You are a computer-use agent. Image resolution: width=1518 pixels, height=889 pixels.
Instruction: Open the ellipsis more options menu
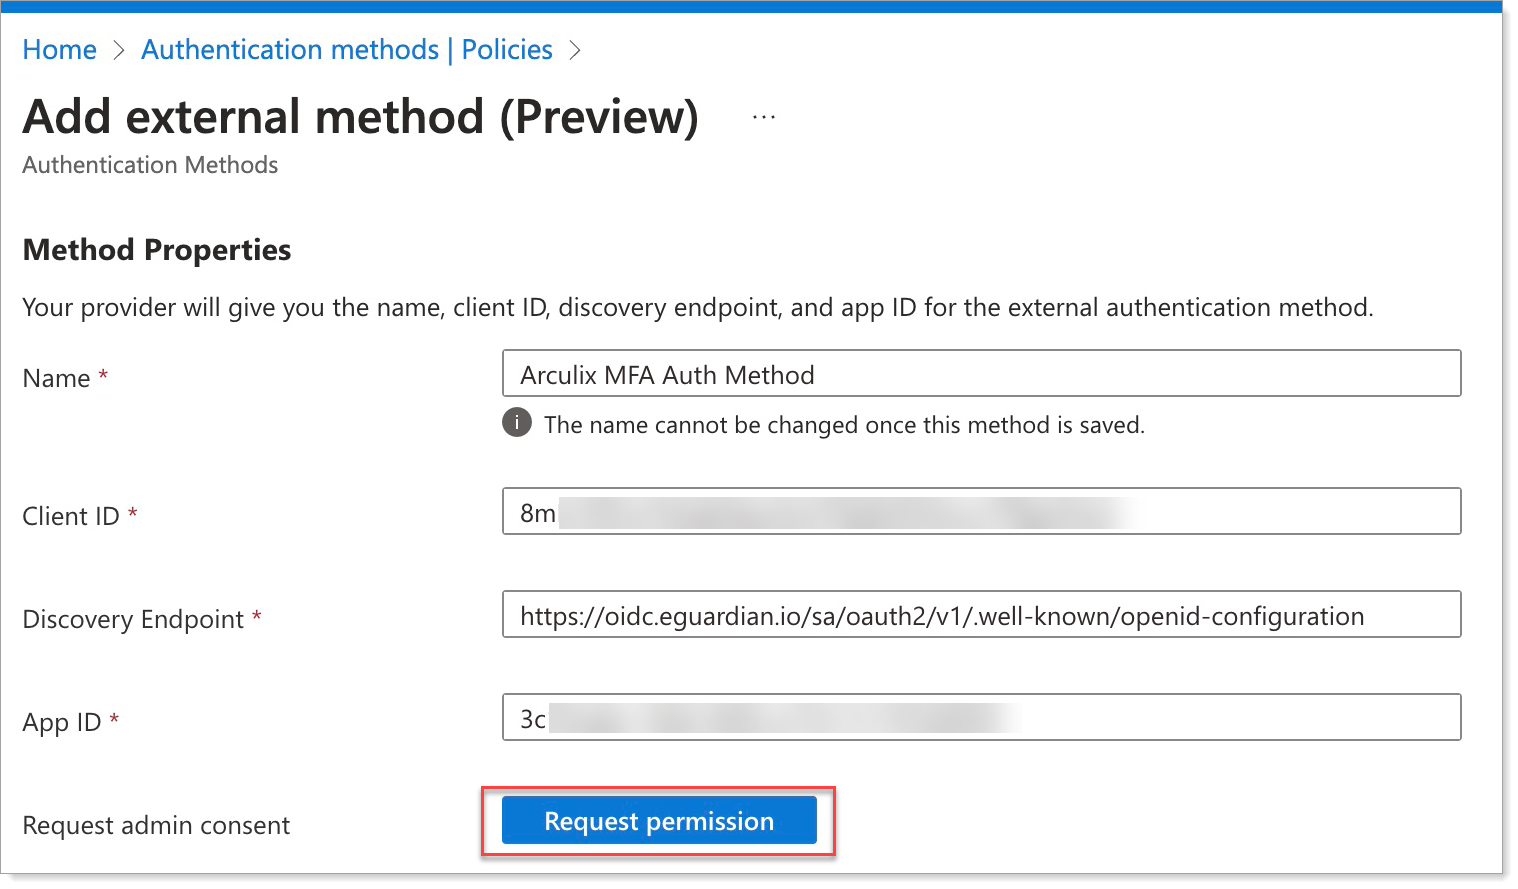764,118
